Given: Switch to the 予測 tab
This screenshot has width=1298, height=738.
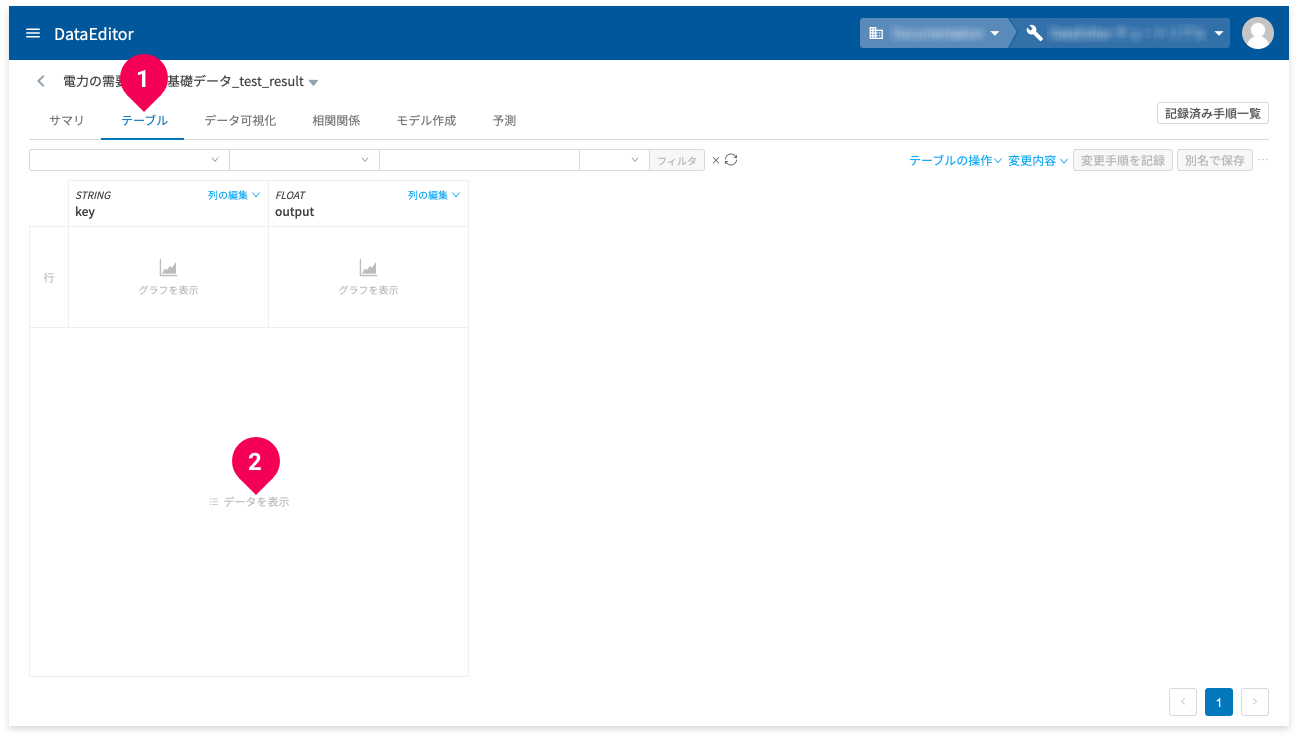Looking at the screenshot, I should pos(504,120).
